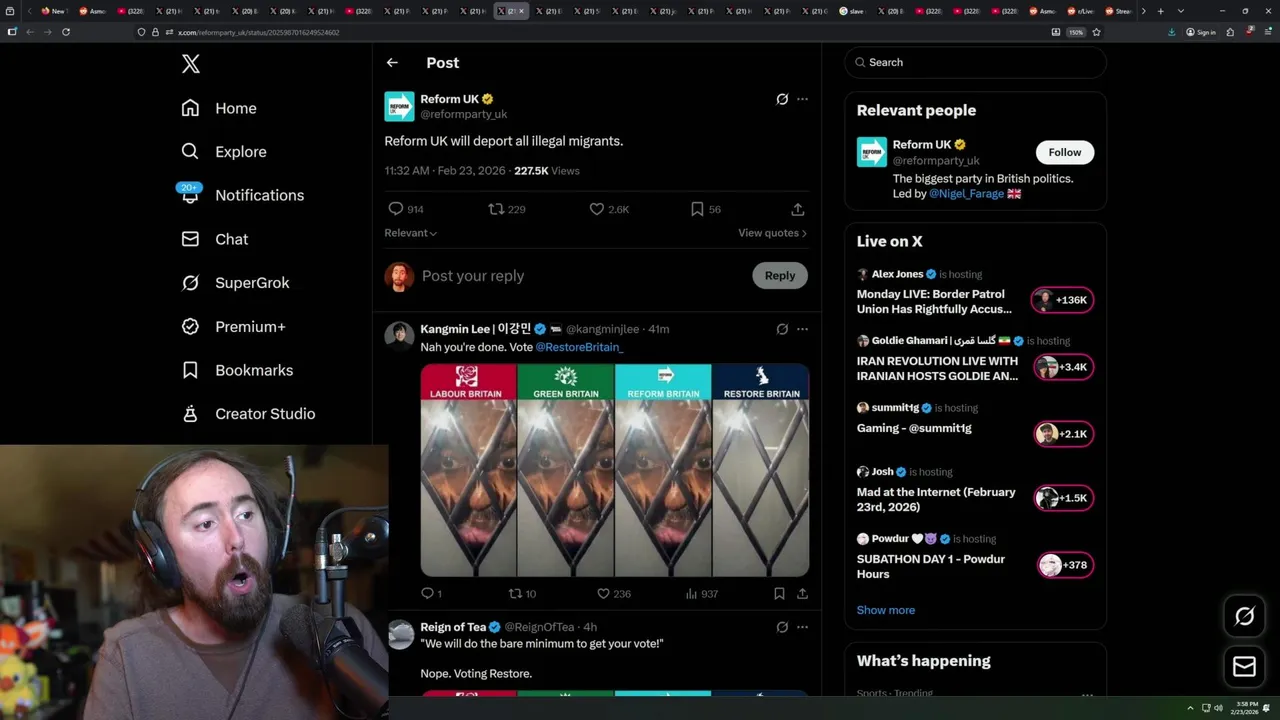Open the Explore page
The height and width of the screenshot is (720, 1280).
[224, 152]
